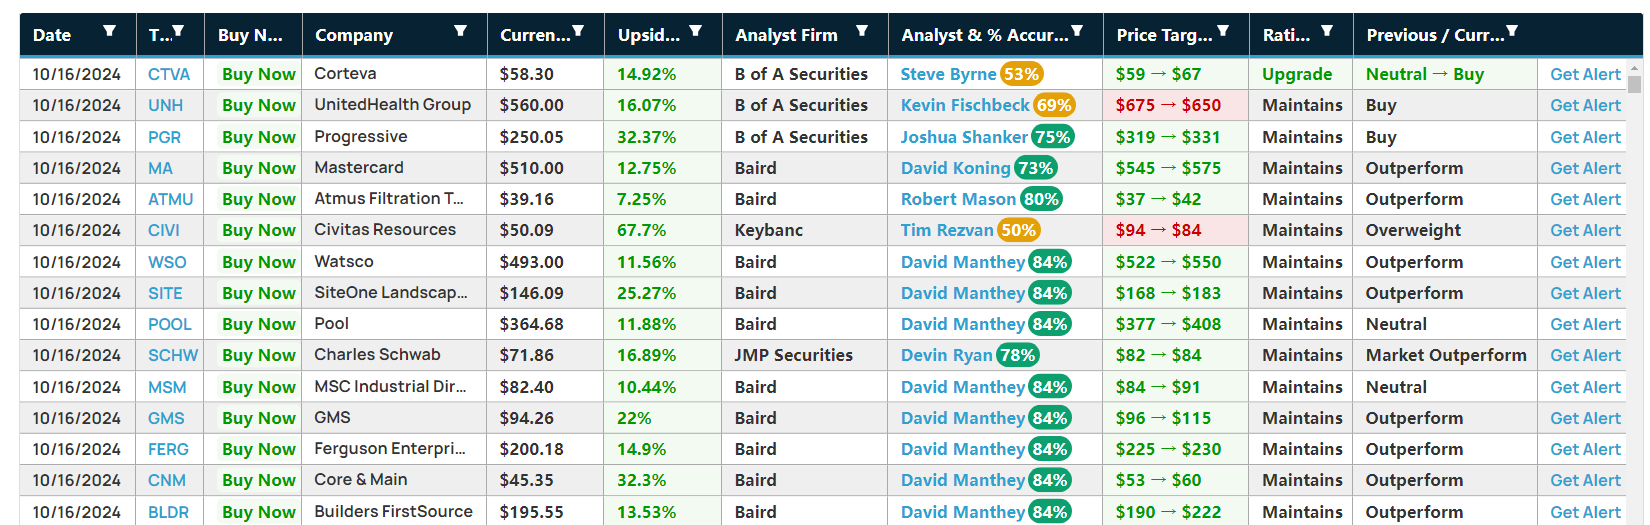Image resolution: width=1650 pixels, height=525 pixels.
Task: Click Buy Now for Corteva
Action: [258, 74]
